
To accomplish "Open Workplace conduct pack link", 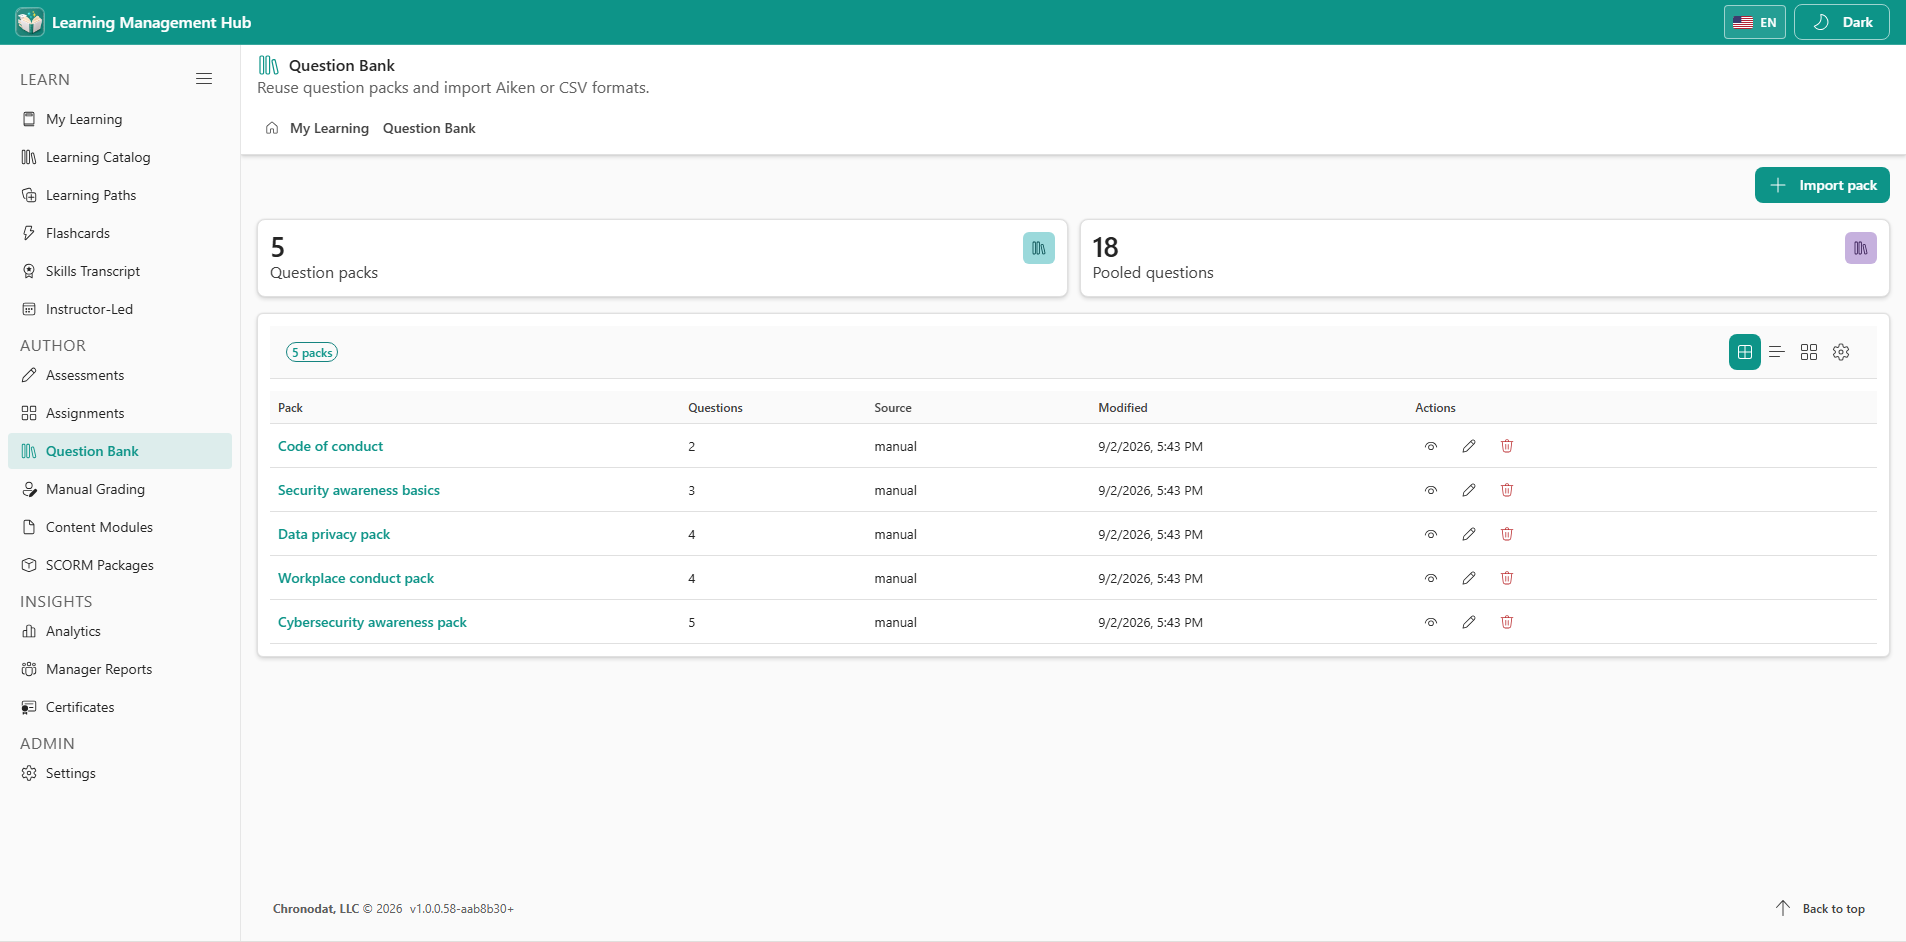I will point(356,578).
